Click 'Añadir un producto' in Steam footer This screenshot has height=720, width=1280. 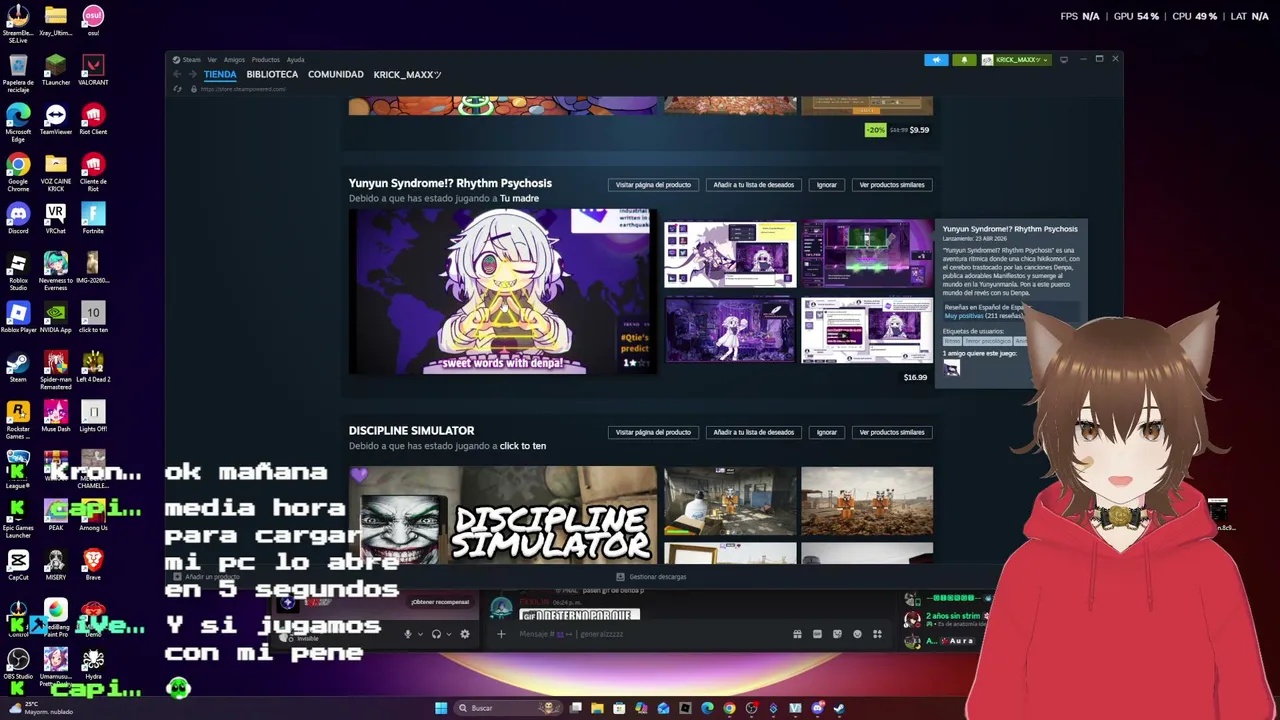[206, 577]
